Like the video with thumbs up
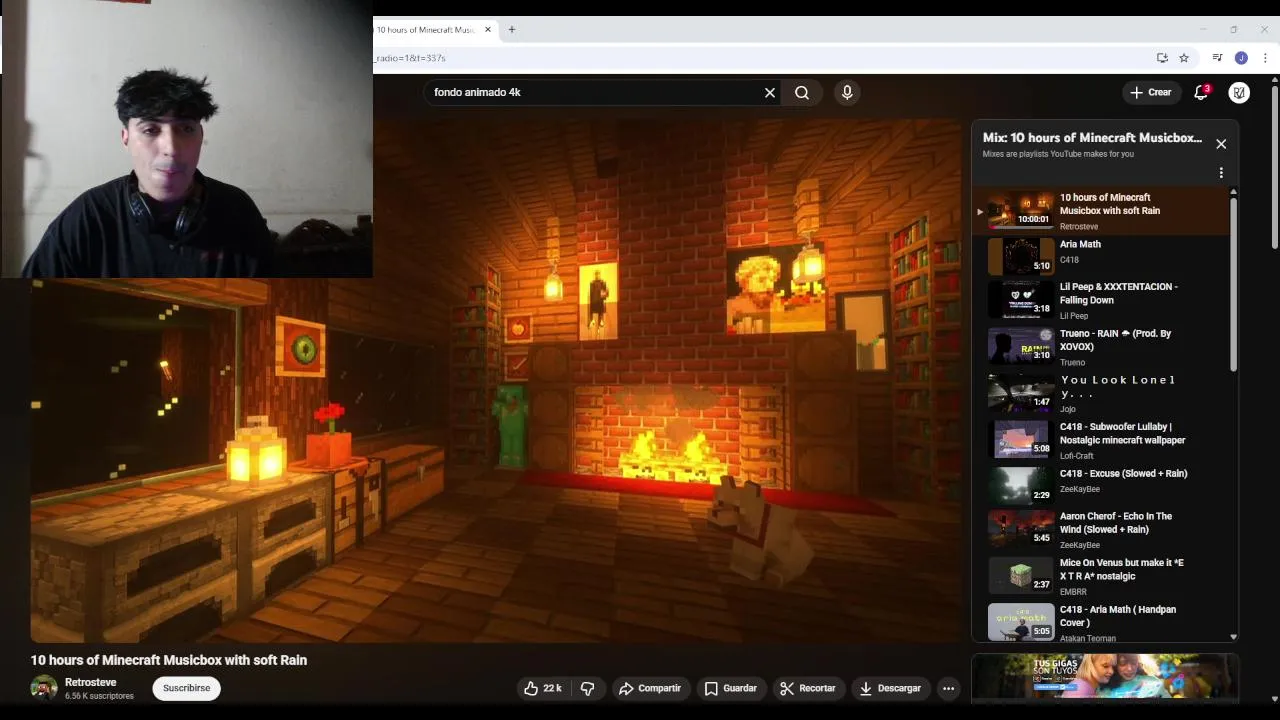The width and height of the screenshot is (1280, 720). click(x=542, y=688)
